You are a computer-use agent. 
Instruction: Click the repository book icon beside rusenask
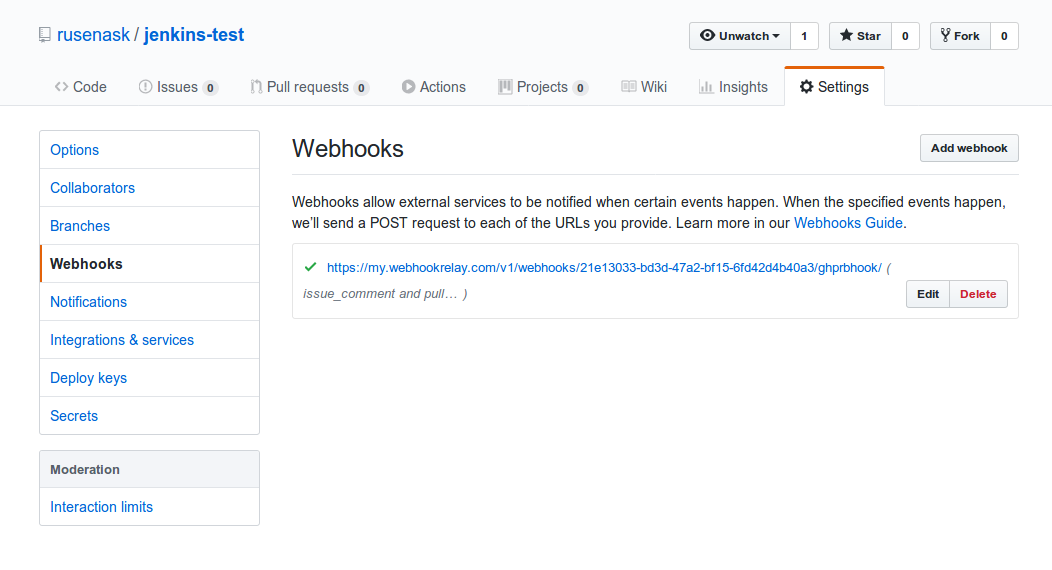pos(44,35)
